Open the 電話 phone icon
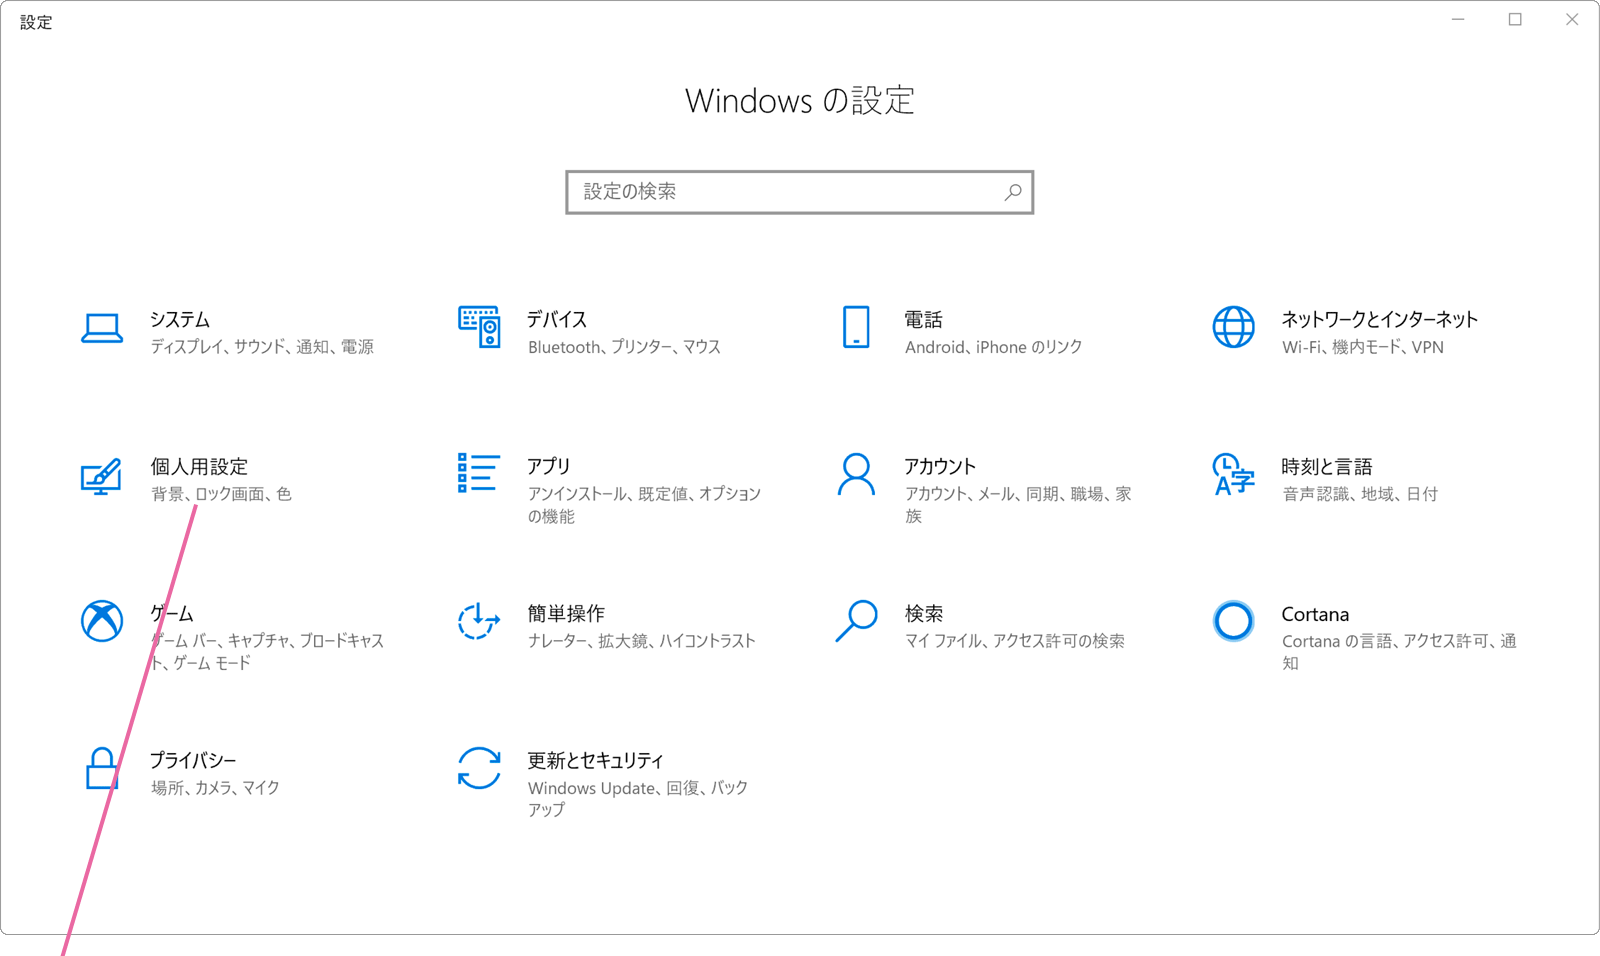The height and width of the screenshot is (956, 1600). click(x=856, y=327)
